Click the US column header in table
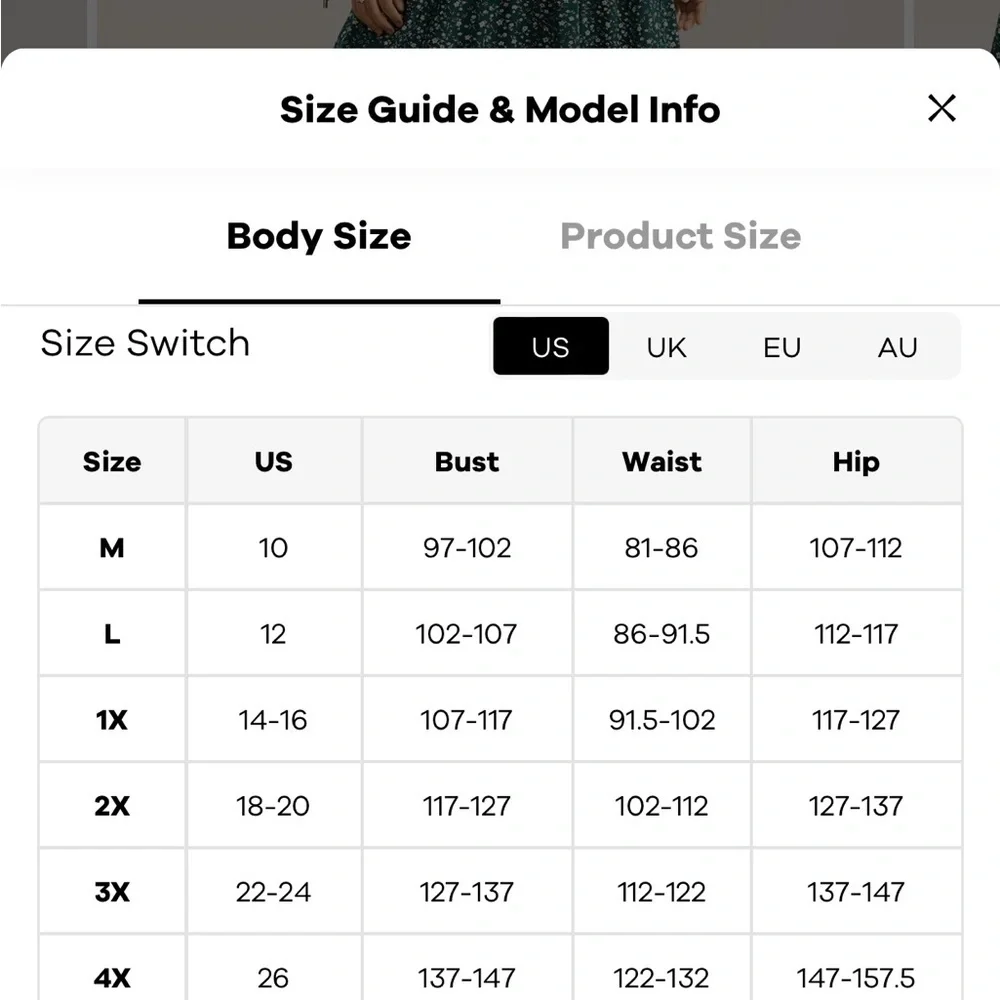The image size is (1000, 1000). [x=273, y=462]
